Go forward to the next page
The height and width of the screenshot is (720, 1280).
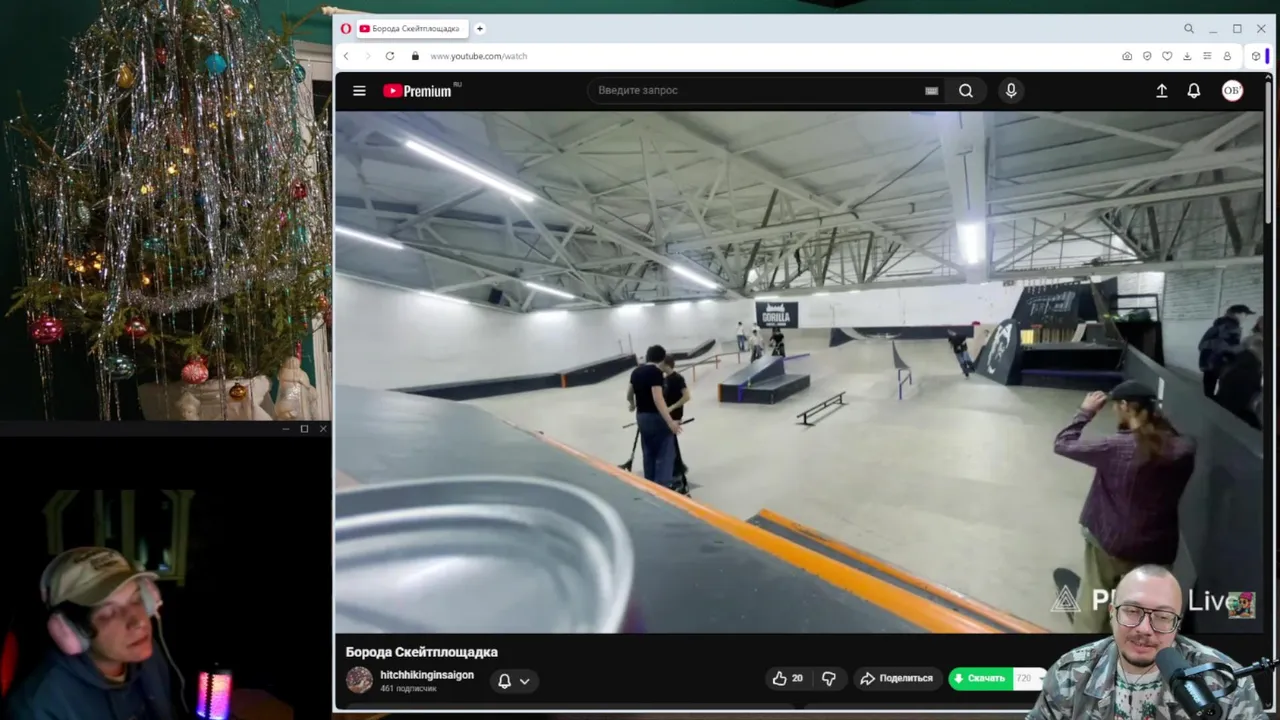(367, 56)
